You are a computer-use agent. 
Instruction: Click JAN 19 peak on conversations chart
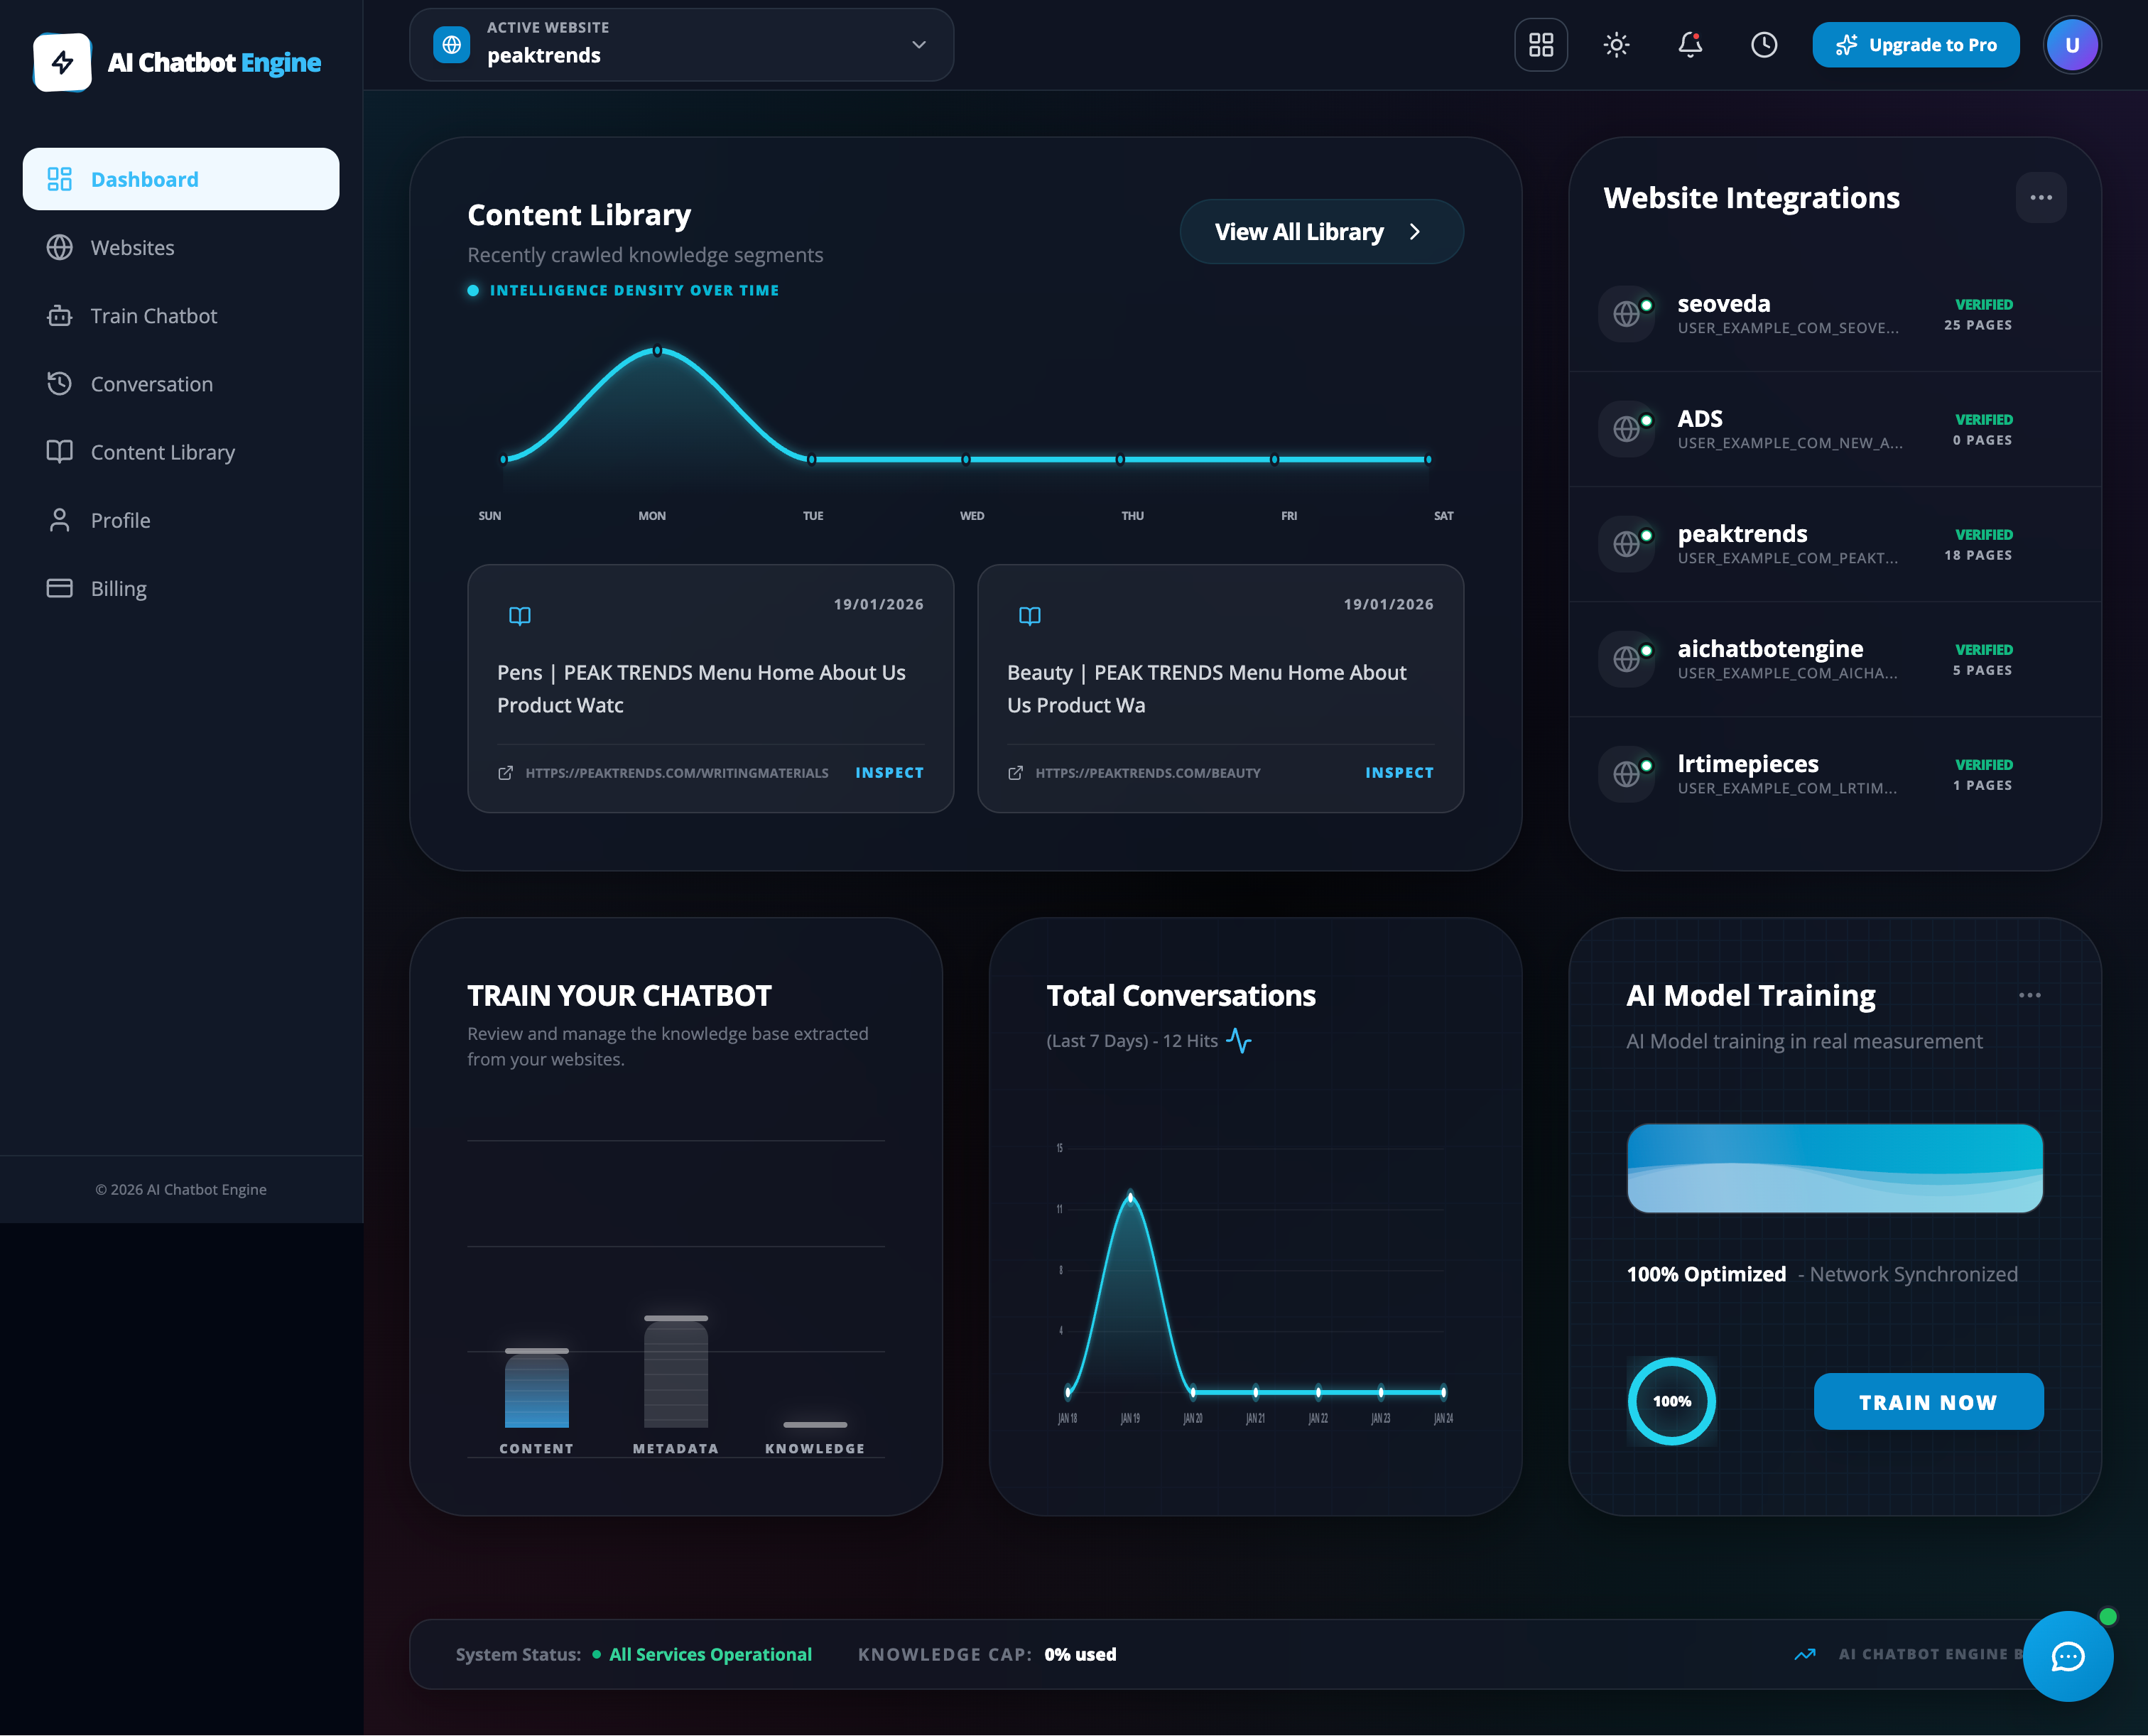(x=1131, y=1197)
